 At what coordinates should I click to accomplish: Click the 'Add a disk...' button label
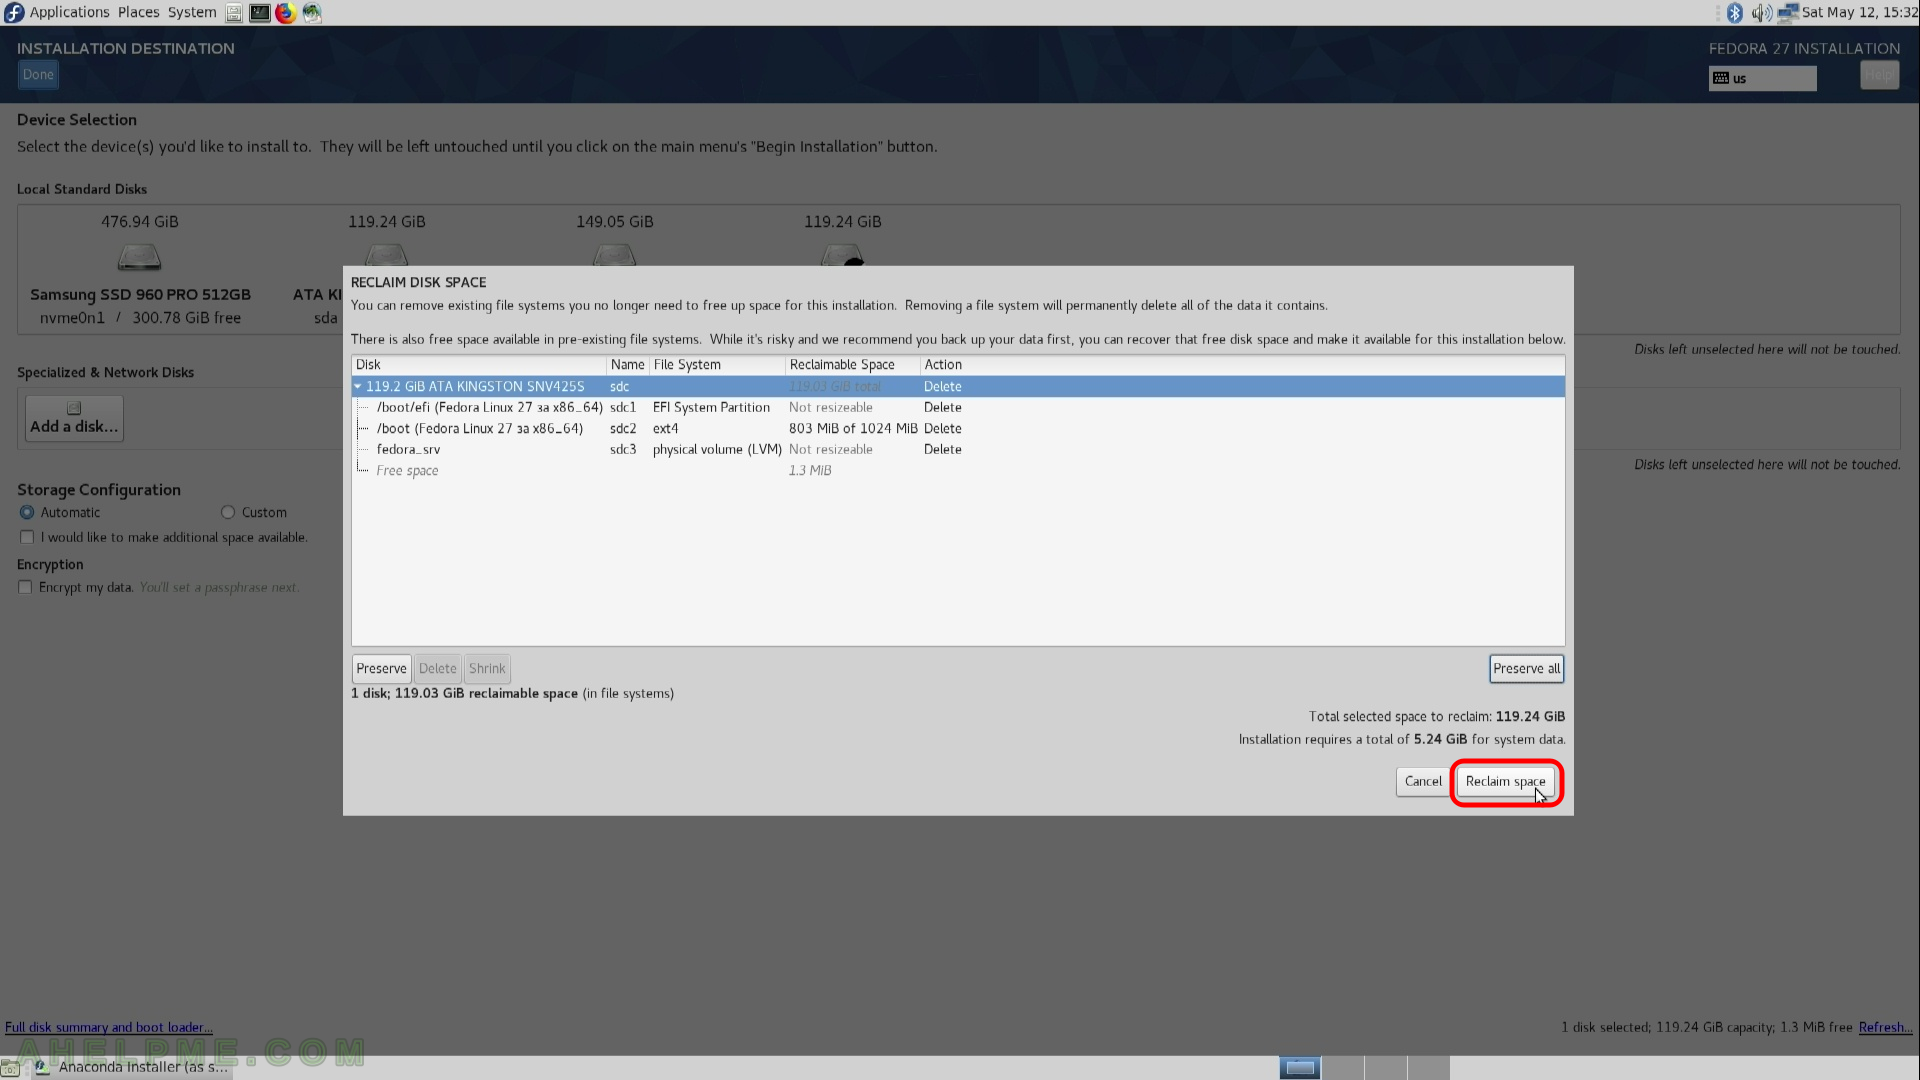[74, 426]
